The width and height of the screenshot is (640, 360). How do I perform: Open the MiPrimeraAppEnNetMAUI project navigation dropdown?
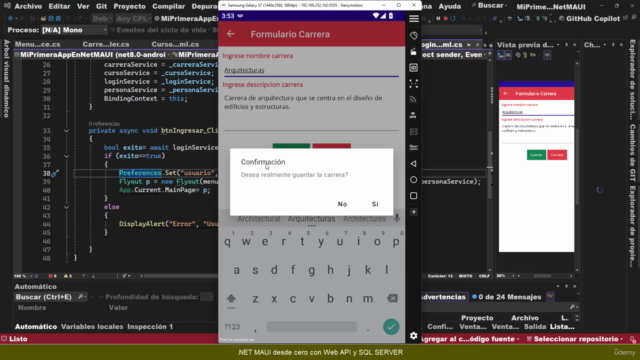pyautogui.click(x=93, y=55)
